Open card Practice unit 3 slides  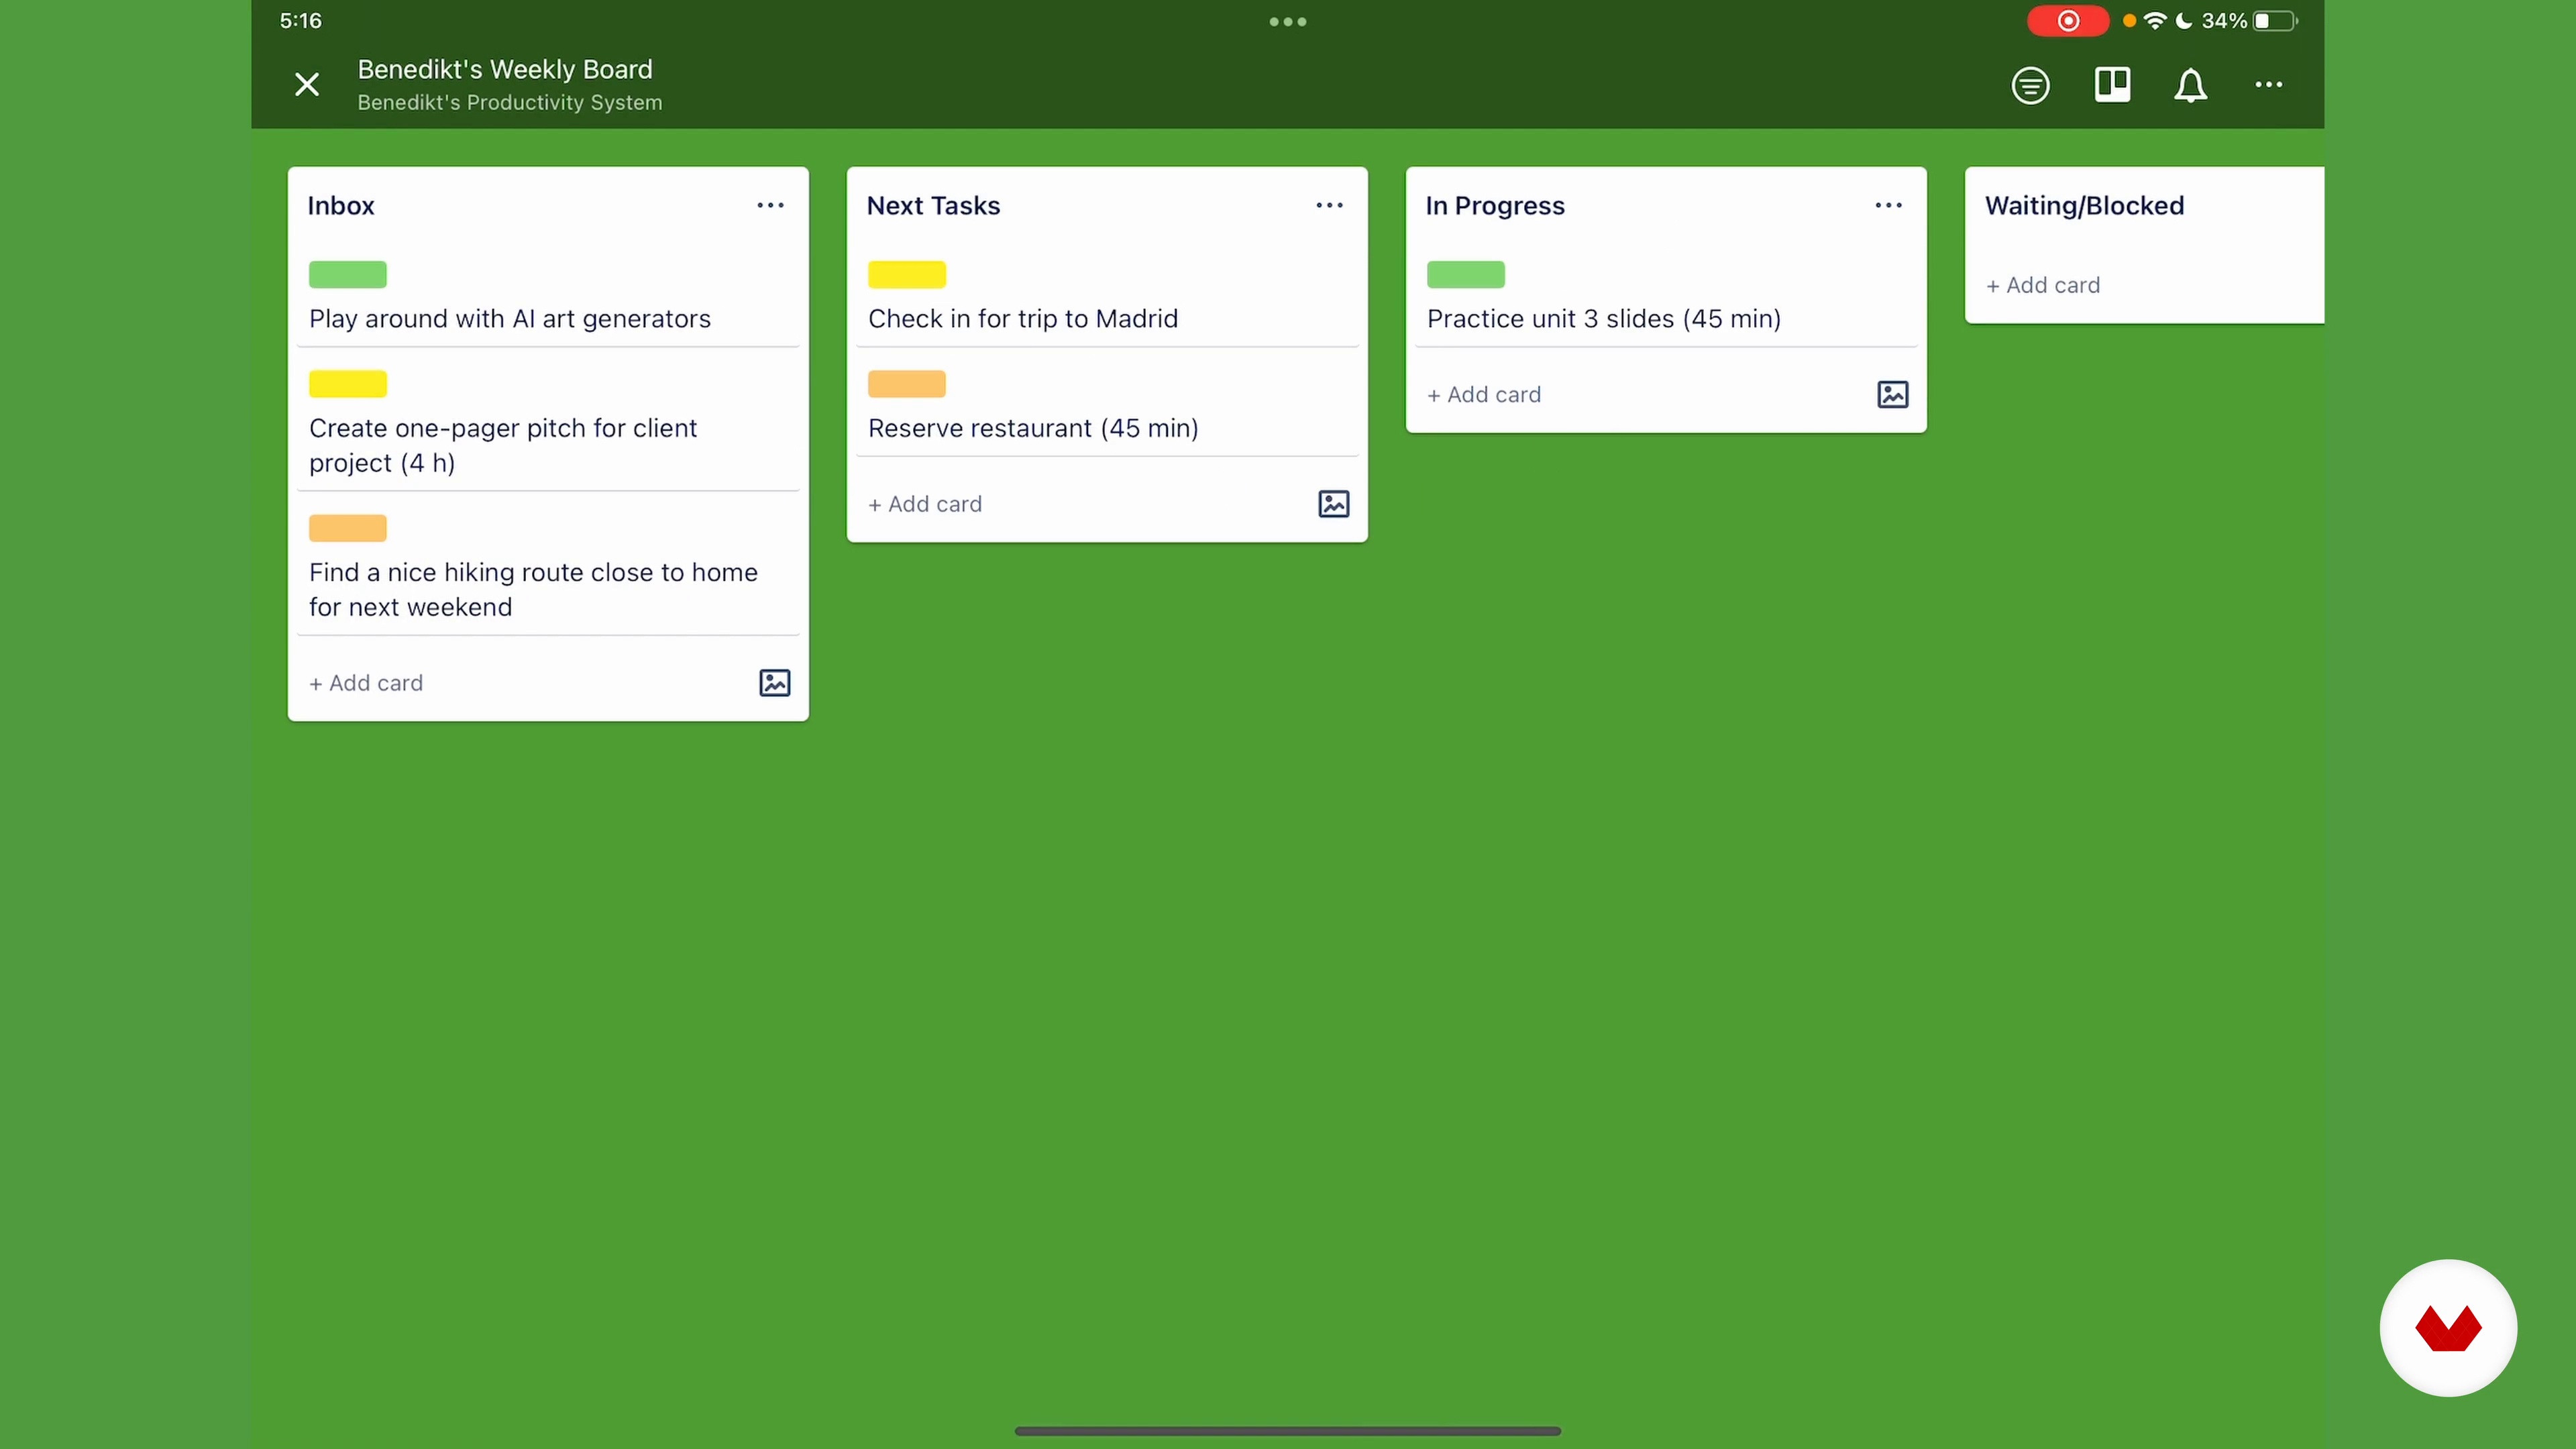click(x=1666, y=298)
